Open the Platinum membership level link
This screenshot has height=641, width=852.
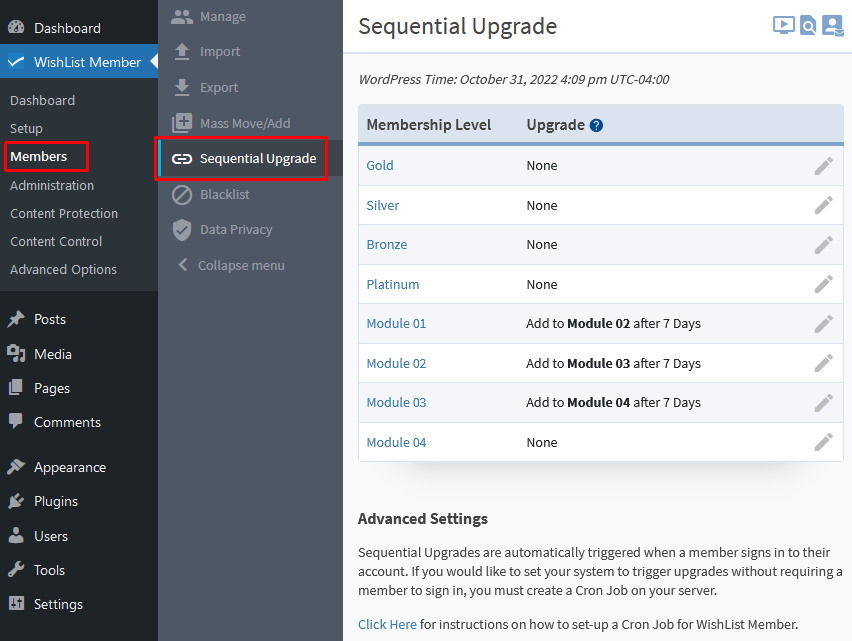(392, 285)
